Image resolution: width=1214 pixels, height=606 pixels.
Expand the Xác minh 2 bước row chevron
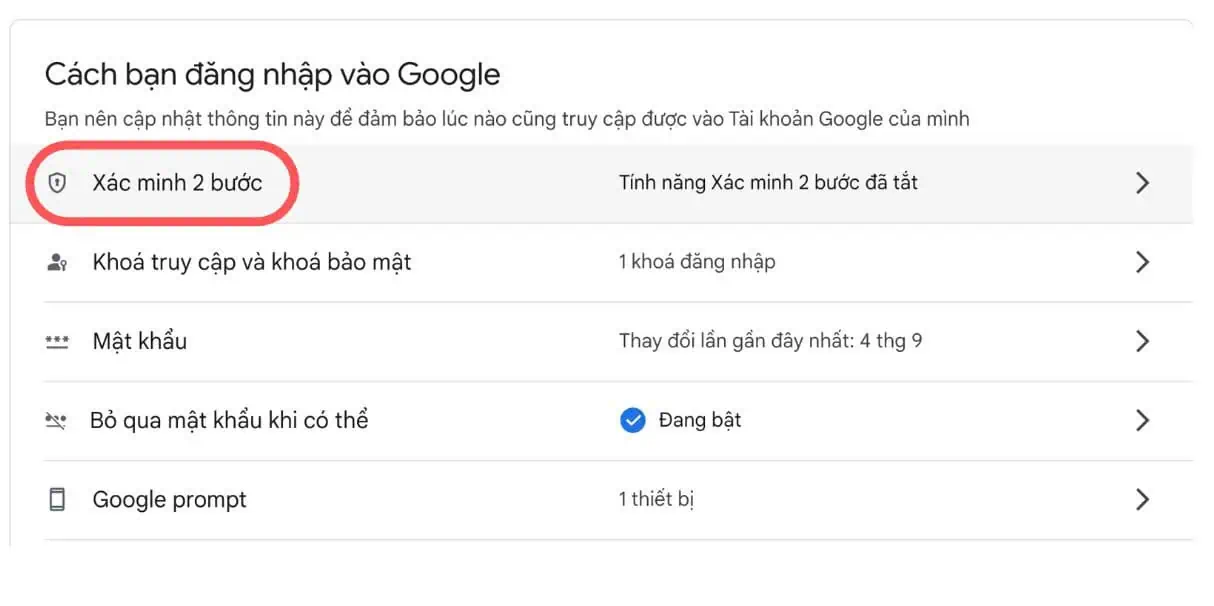coord(1143,183)
